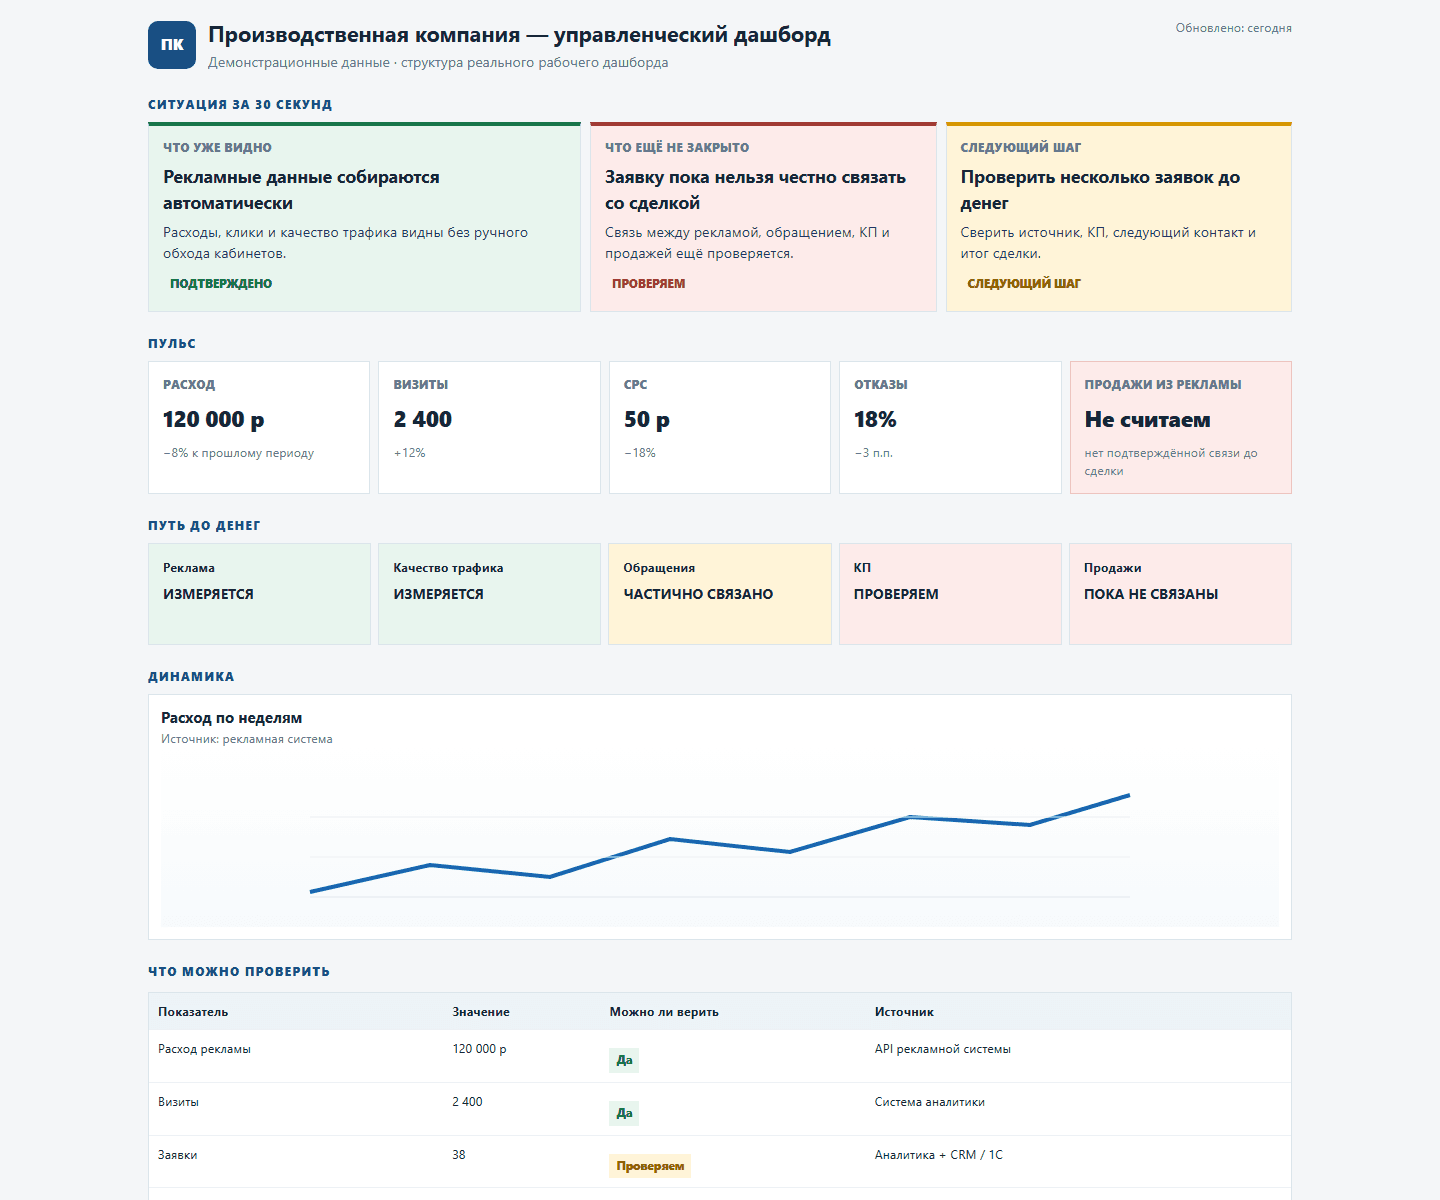Viewport: 1440px width, 1200px height.
Task: Click the 'Значение' column header
Action: (x=481, y=1012)
